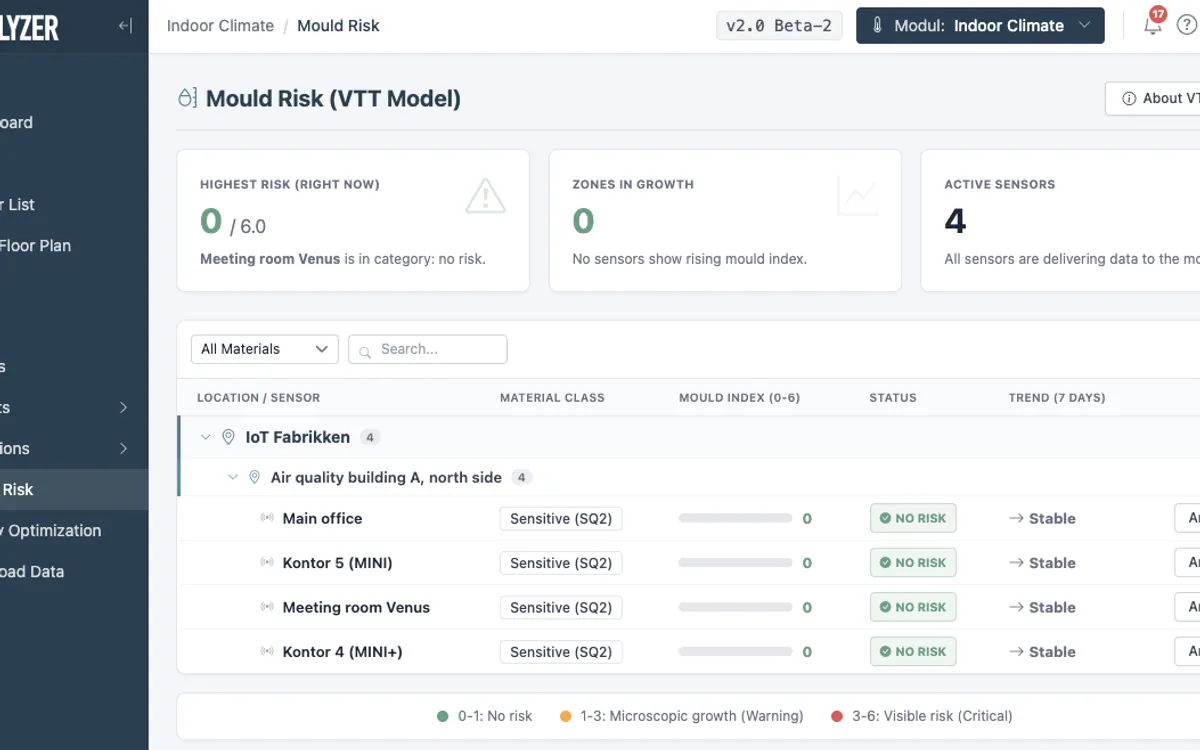Viewport: 1200px width, 750px height.
Task: Click the MOULD INDEX (0-6) column header
Action: [x=739, y=398]
